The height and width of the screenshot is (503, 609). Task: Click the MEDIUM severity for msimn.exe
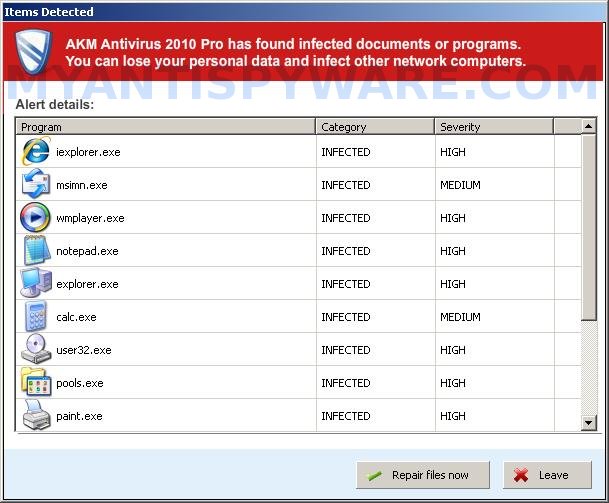point(460,185)
